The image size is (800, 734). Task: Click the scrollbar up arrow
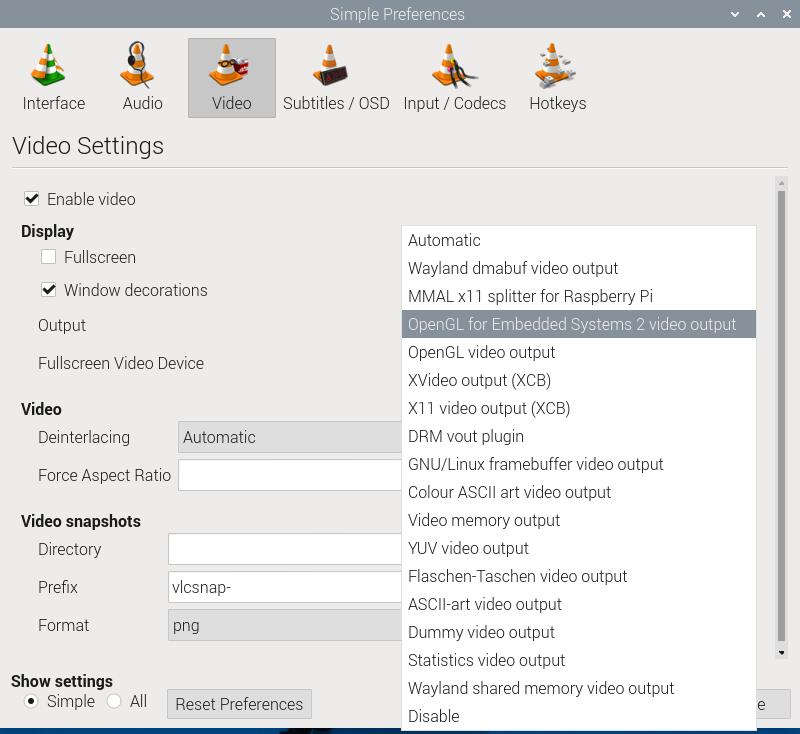[781, 183]
